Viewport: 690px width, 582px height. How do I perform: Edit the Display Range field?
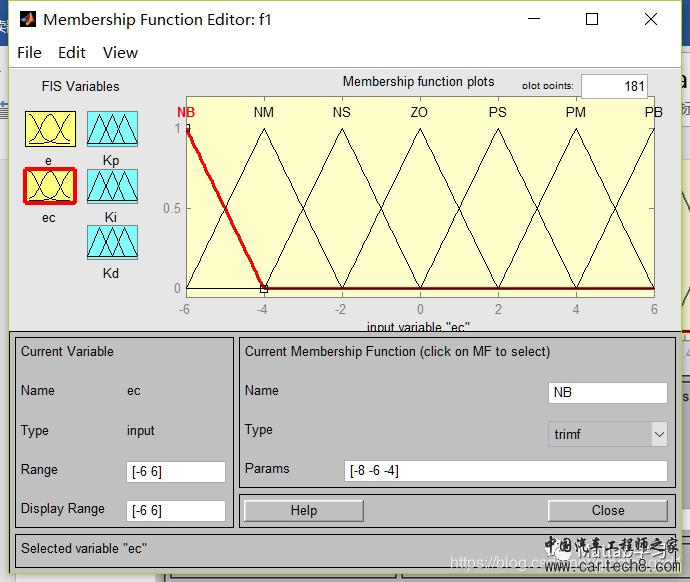(x=176, y=510)
